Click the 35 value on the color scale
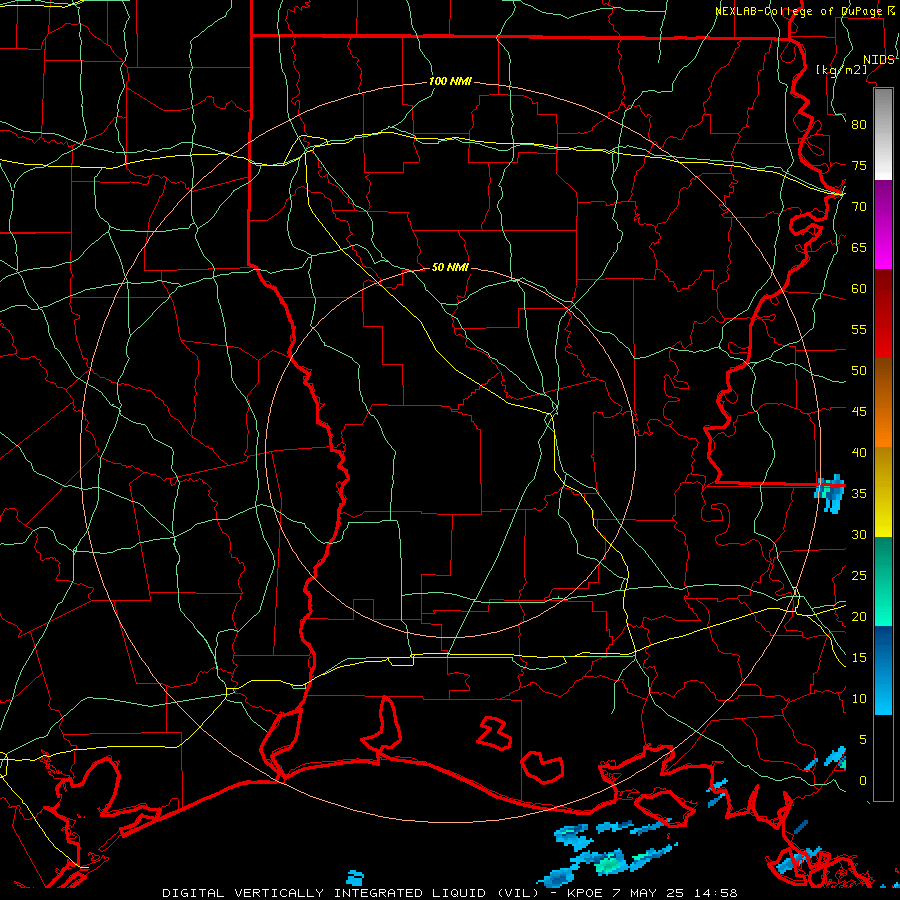Viewport: 900px width, 900px height. pos(859,494)
